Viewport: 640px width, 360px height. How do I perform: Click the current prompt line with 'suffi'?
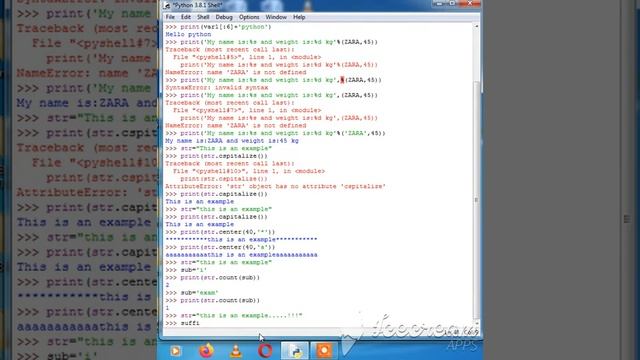(182, 323)
